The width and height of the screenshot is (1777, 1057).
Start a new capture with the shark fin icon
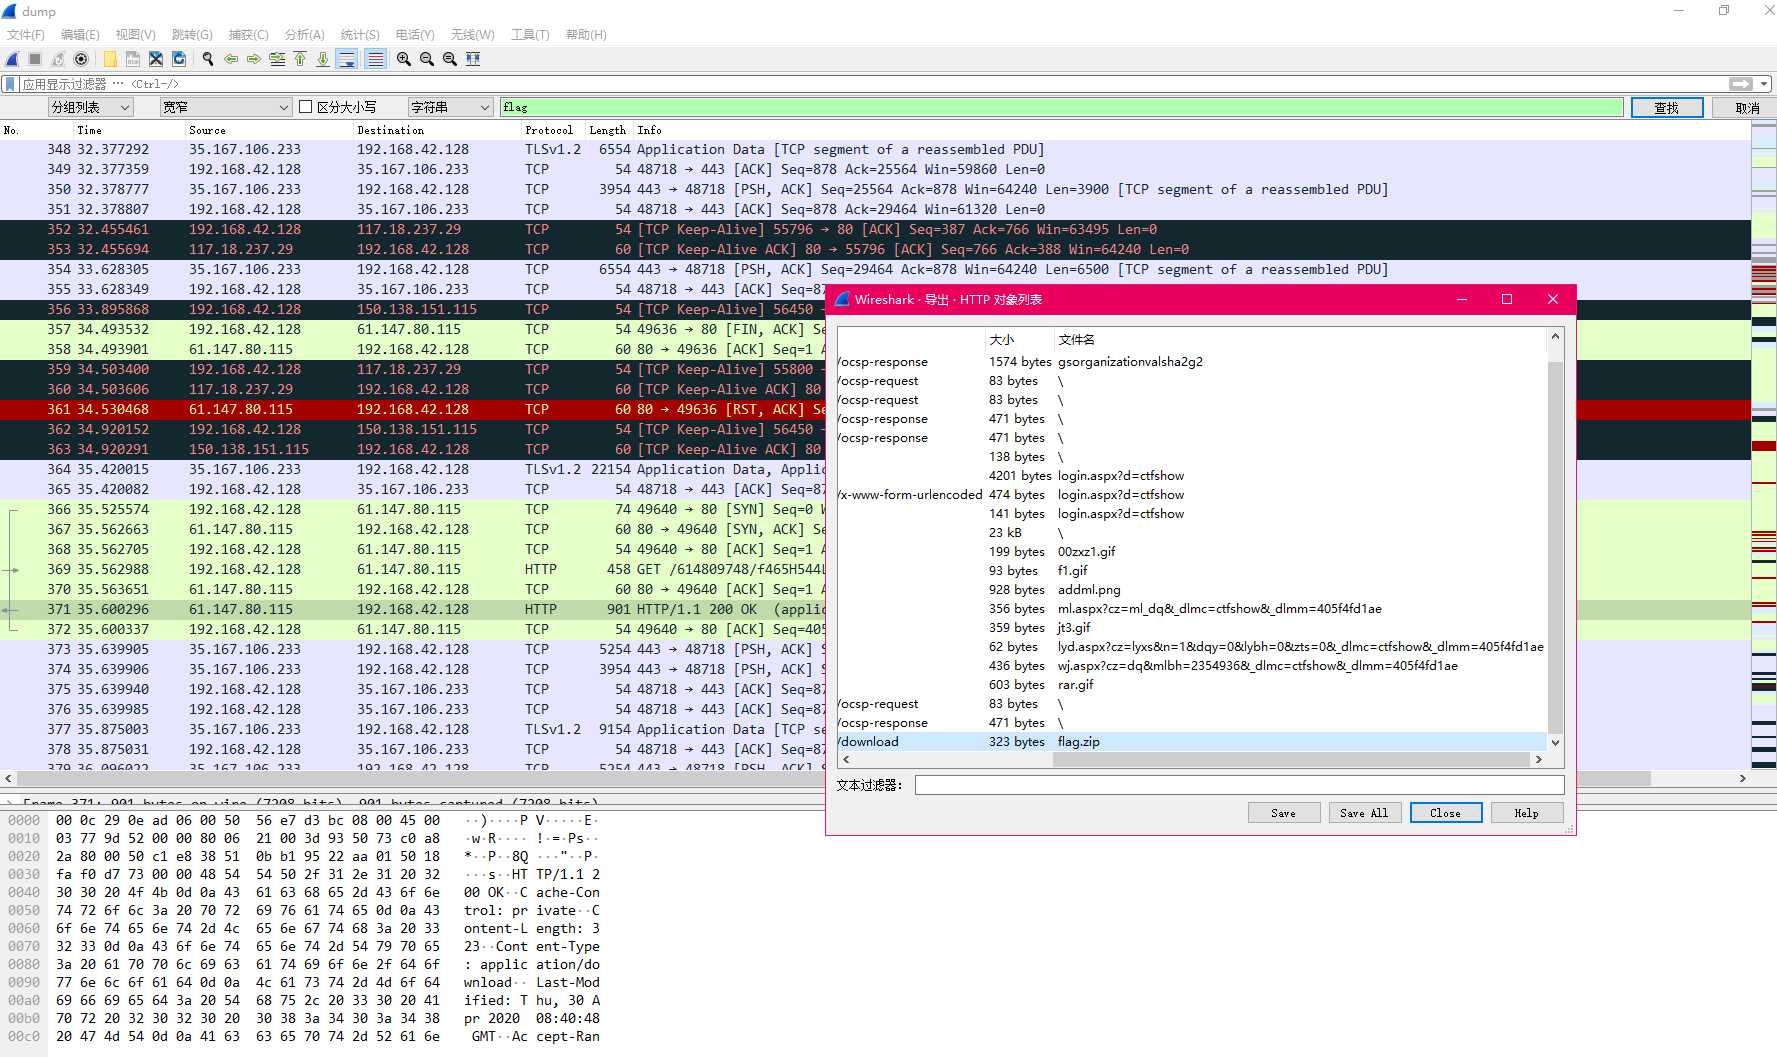(x=12, y=59)
